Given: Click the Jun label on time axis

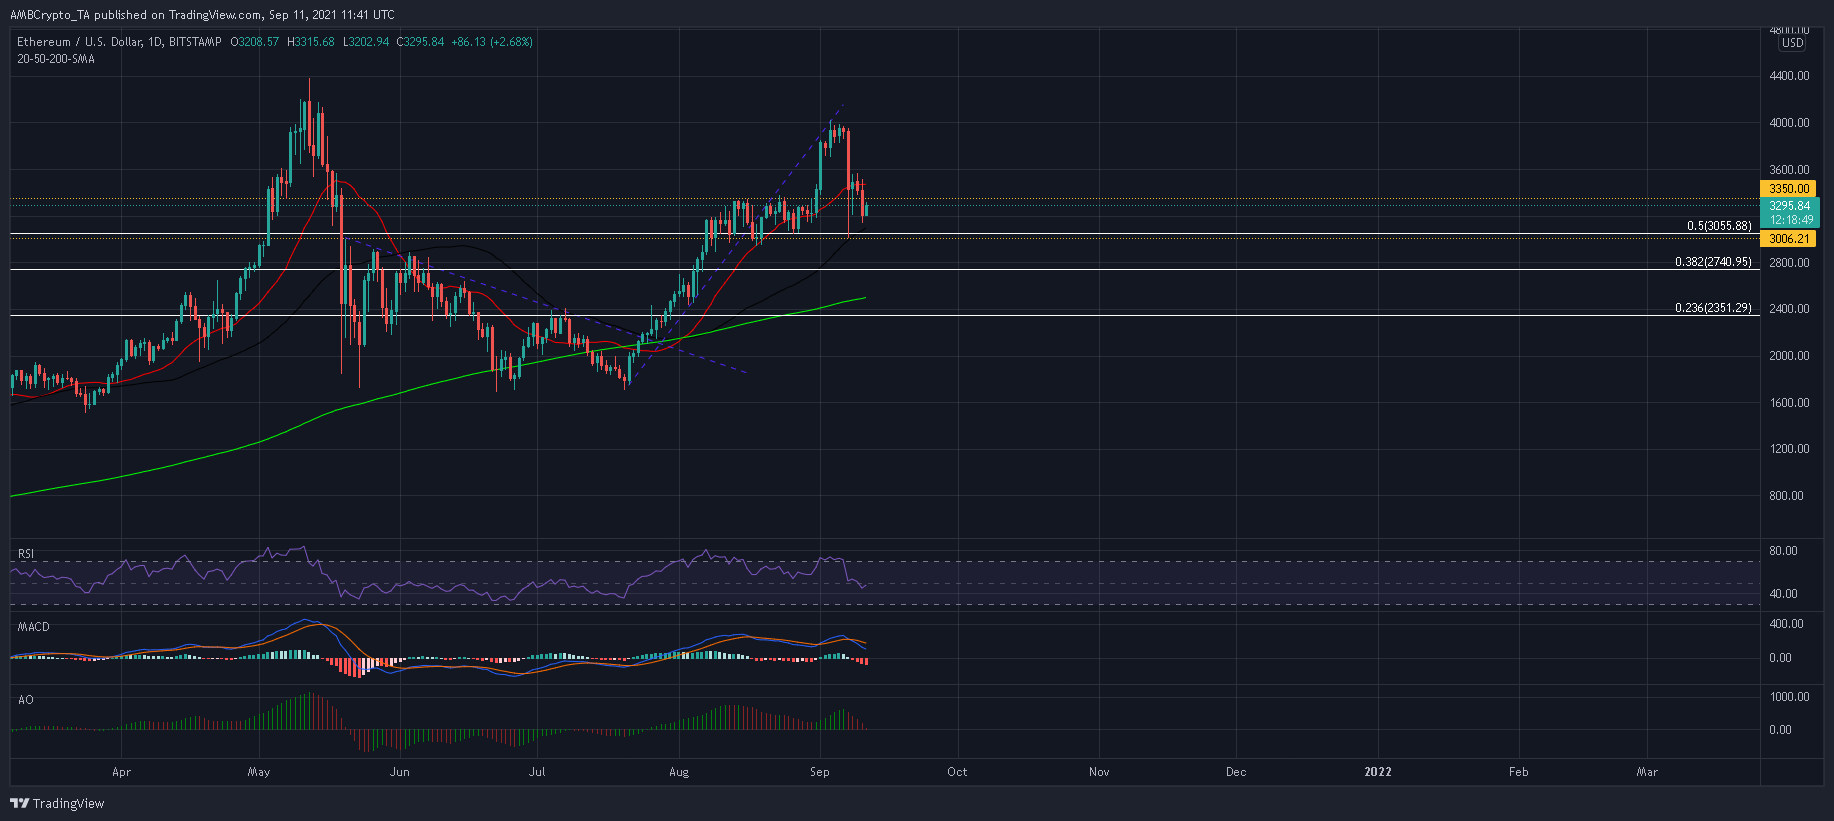Looking at the screenshot, I should 400,772.
